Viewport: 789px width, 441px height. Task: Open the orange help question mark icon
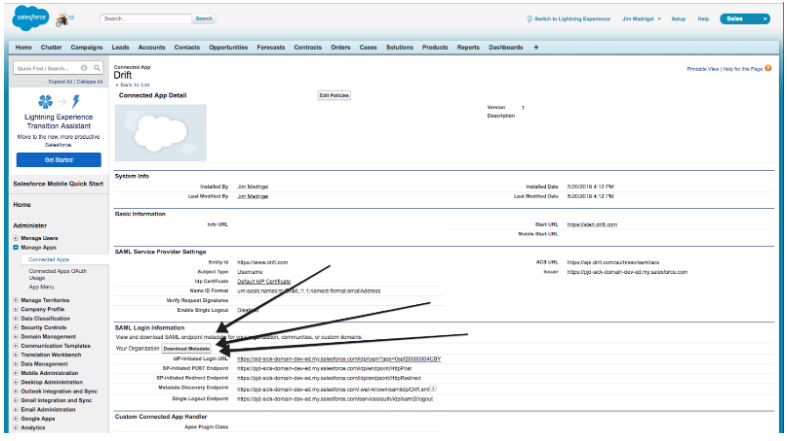coord(768,68)
